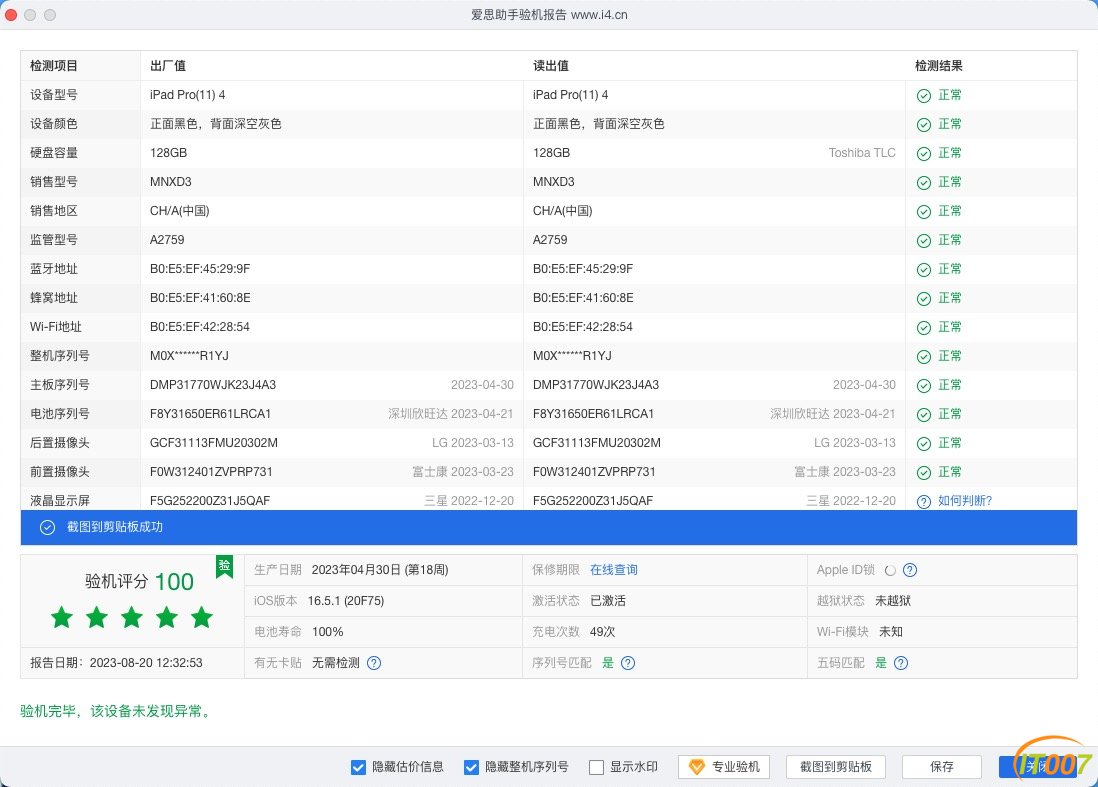Click the green check icon in 蜂窝地址 row
The height and width of the screenshot is (787, 1098).
click(924, 299)
